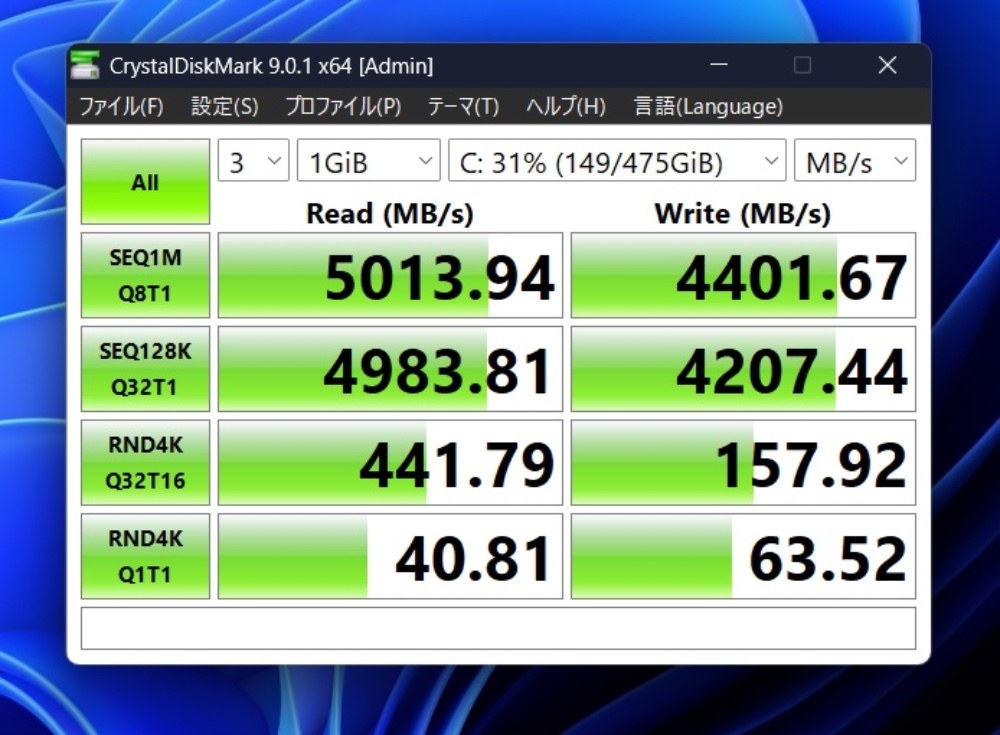Run all benchmarks with the All button
1000x735 pixels.
pos(145,182)
